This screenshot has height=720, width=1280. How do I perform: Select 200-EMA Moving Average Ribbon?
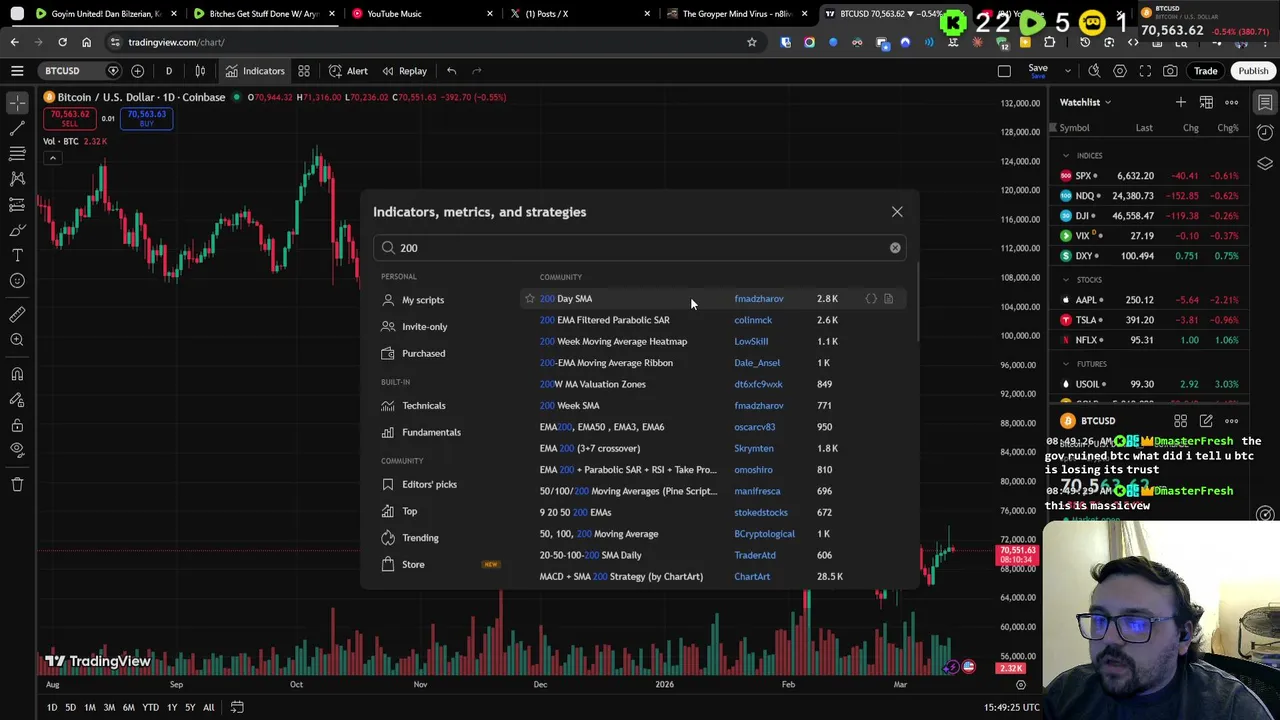point(606,363)
